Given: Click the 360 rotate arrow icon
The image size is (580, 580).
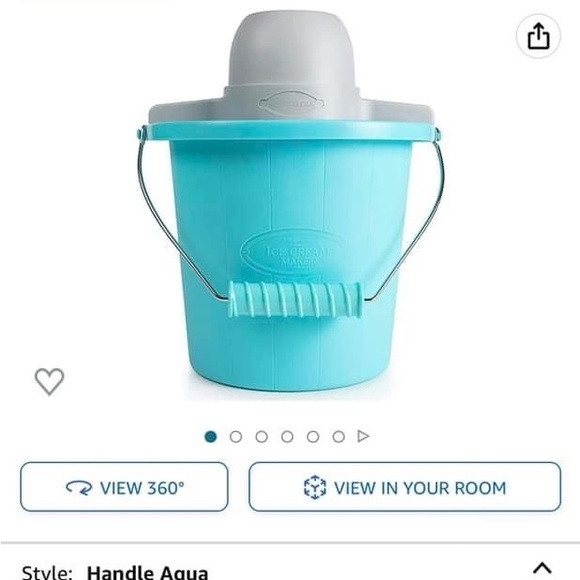Looking at the screenshot, I should 79,488.
